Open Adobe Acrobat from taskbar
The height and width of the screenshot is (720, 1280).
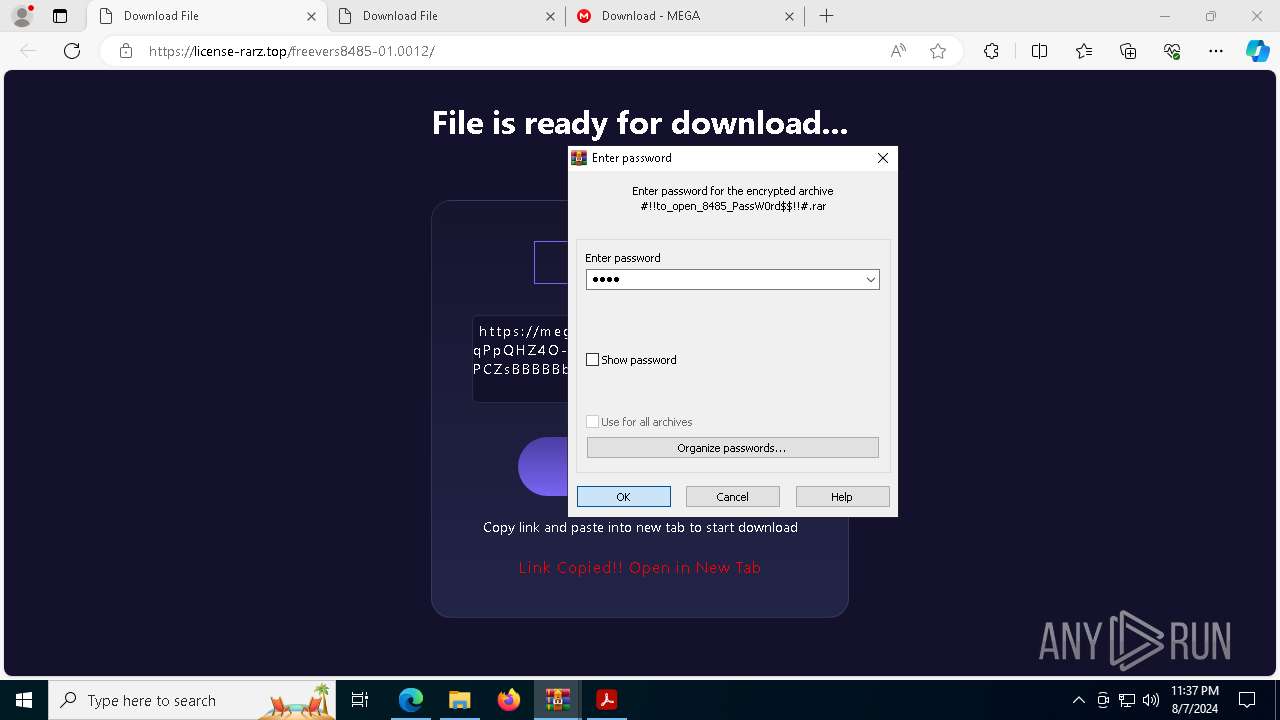606,700
